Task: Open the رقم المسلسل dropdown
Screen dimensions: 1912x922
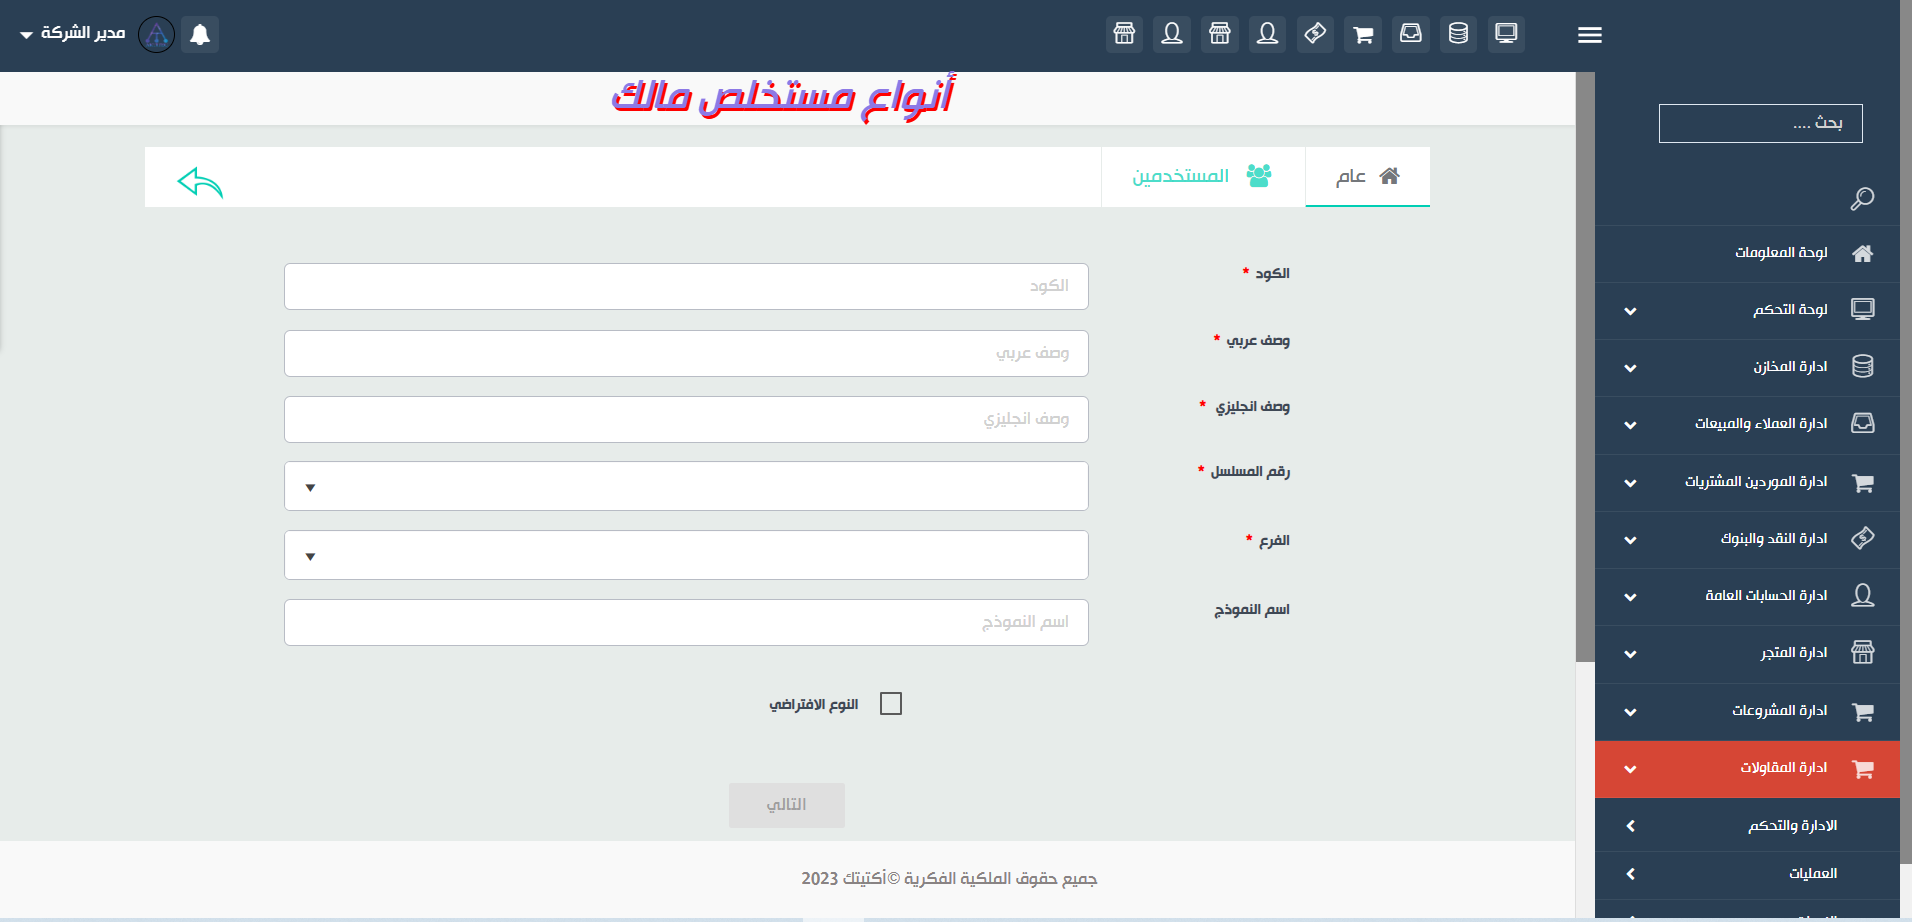Action: point(686,486)
